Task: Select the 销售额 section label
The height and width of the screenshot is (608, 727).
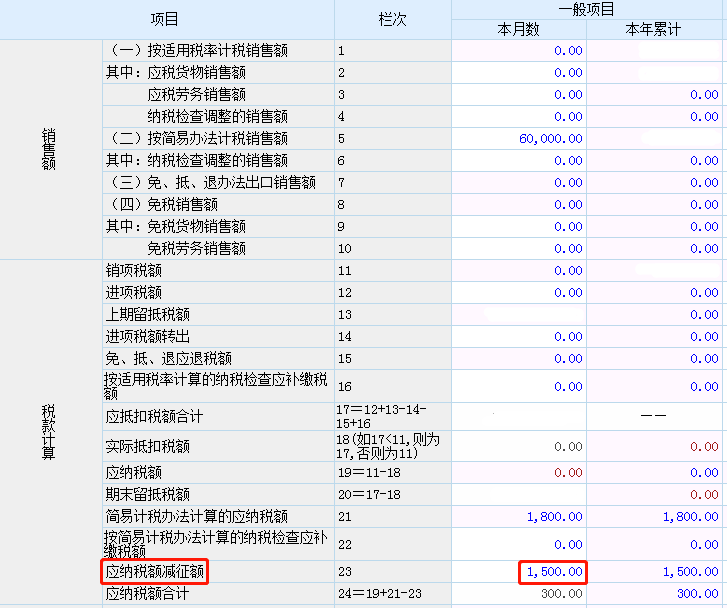Action: [49, 148]
